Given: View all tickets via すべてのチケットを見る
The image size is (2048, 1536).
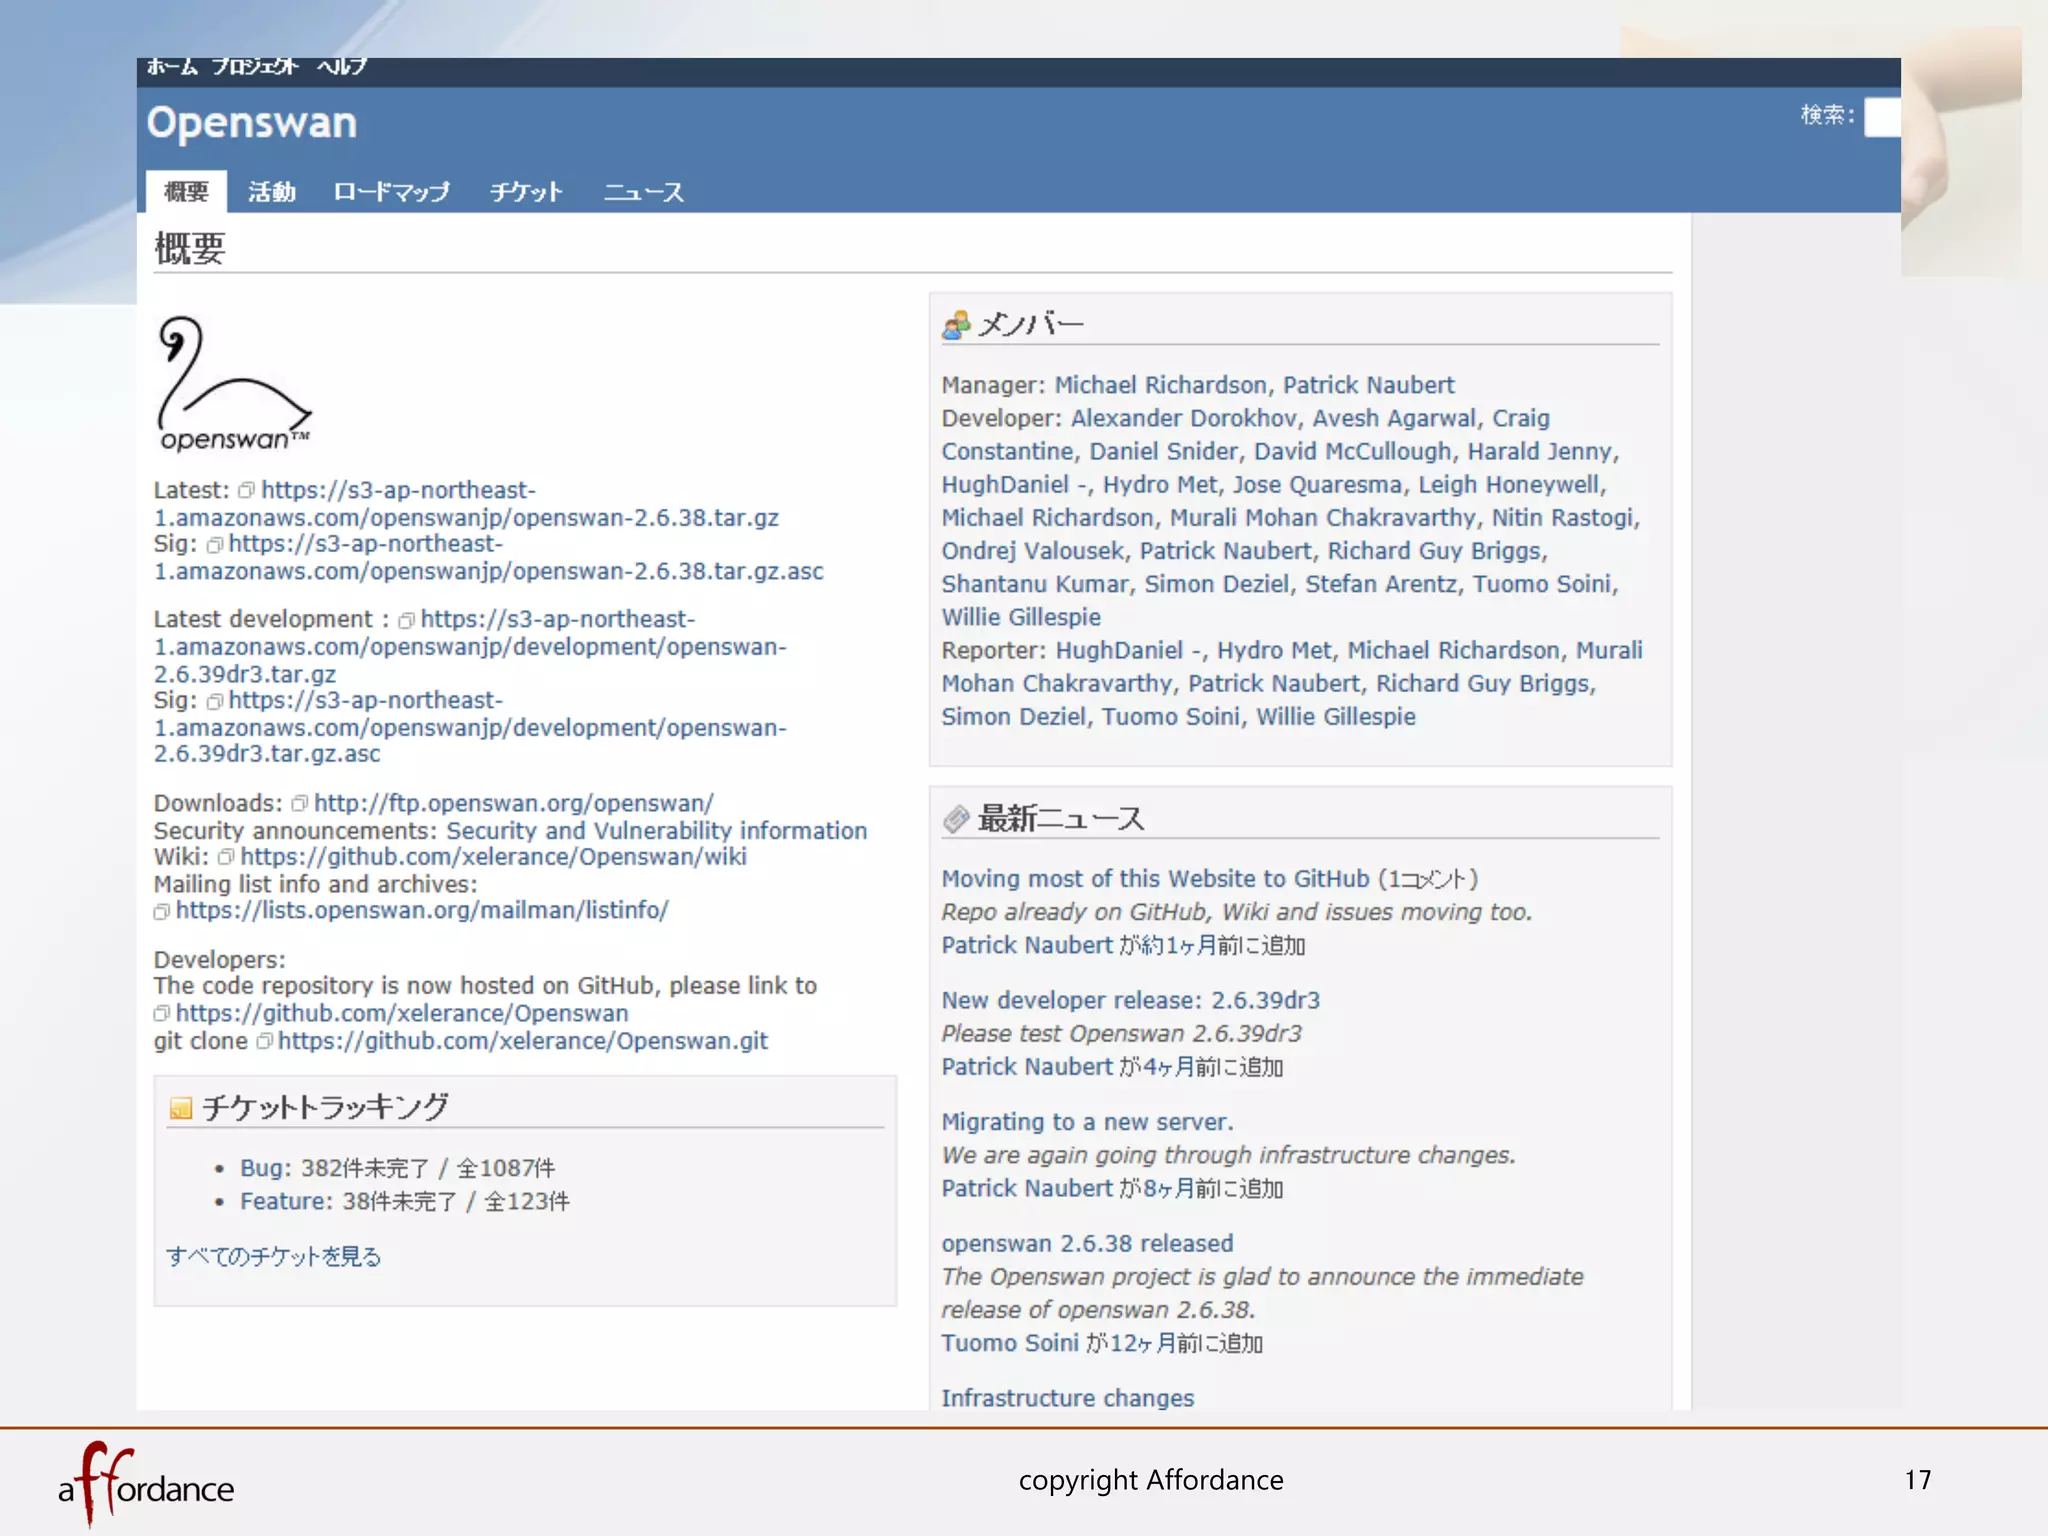Looking at the screenshot, I should click(x=273, y=1256).
